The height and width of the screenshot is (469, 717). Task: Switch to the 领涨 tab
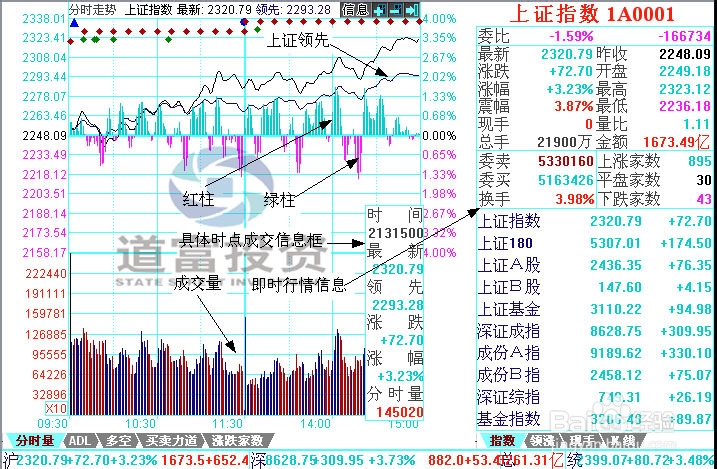[x=542, y=441]
